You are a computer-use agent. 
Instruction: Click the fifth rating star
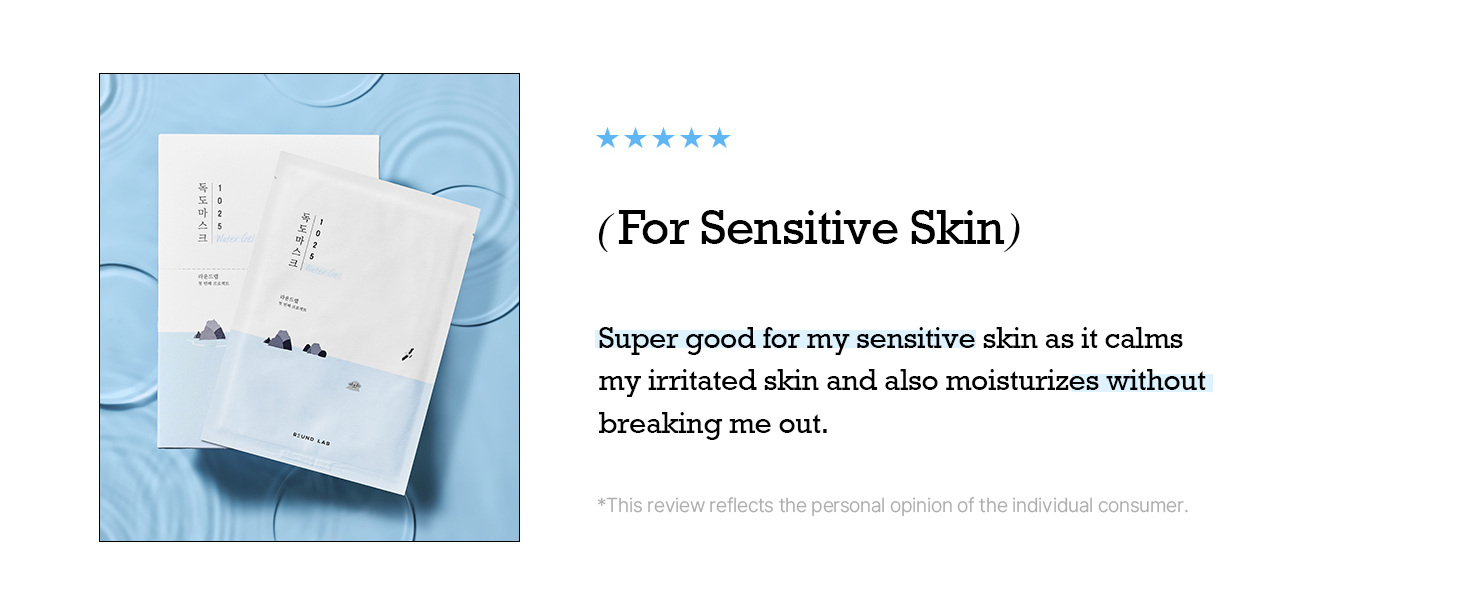point(719,138)
